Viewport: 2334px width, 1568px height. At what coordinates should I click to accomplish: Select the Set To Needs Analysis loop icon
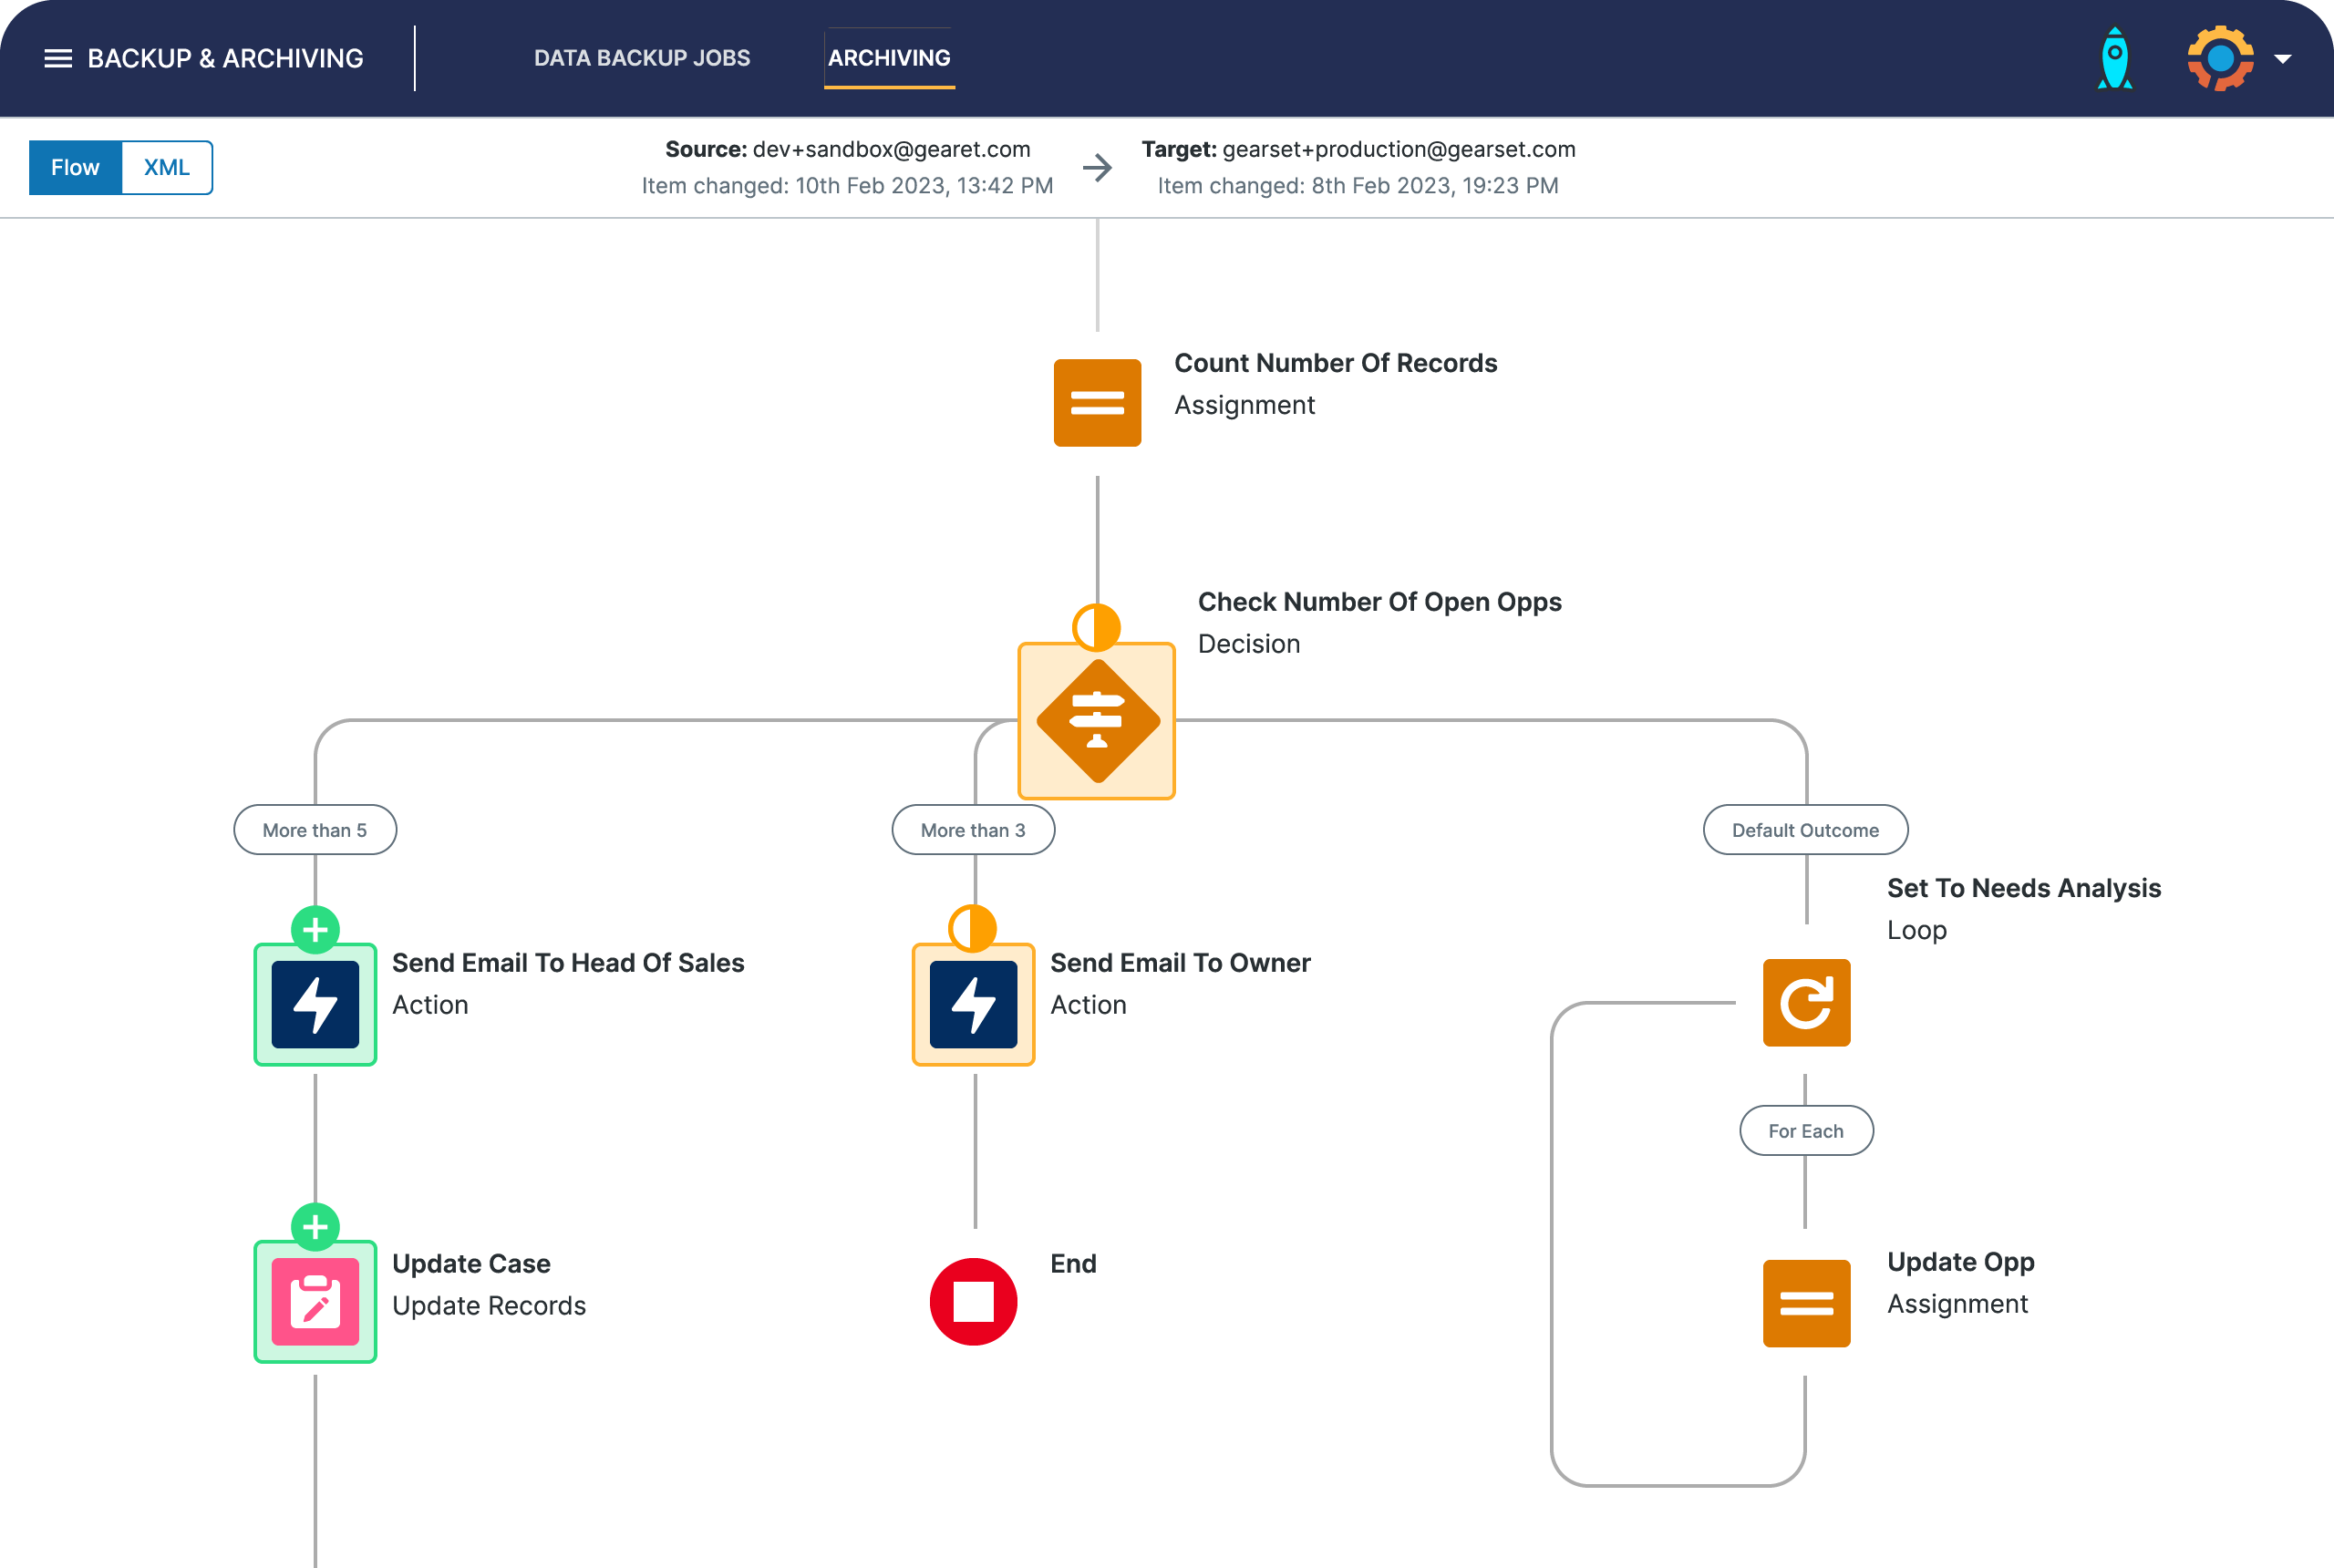[1806, 1003]
